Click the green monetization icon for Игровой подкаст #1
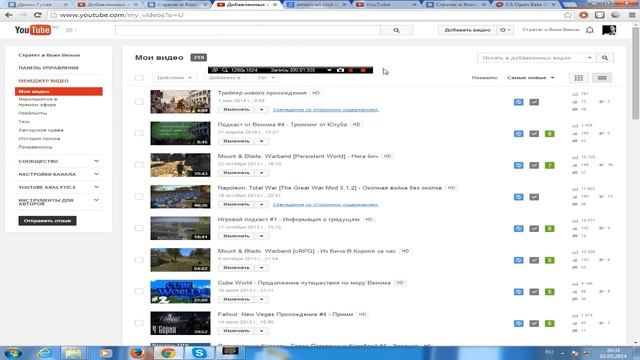Screen dimensions: 640x360 click(549, 229)
